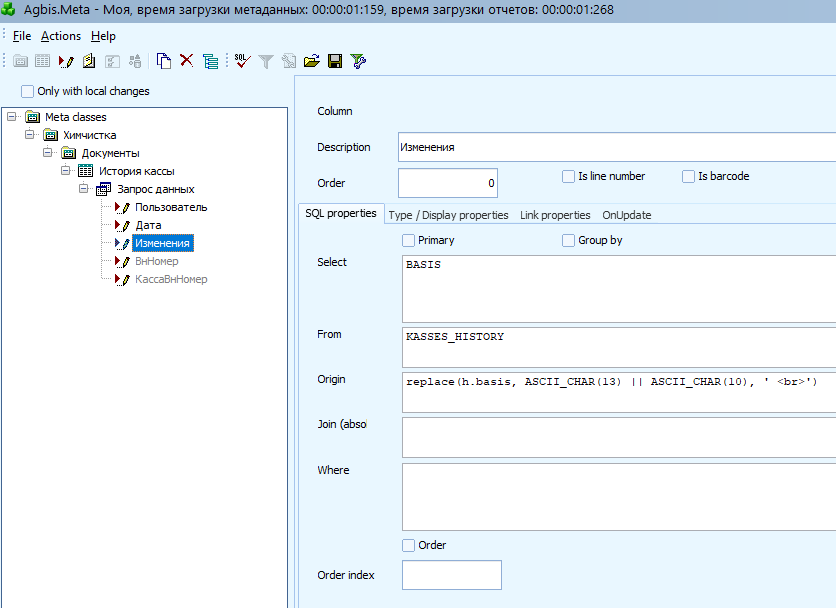The width and height of the screenshot is (836, 608).
Task: Open the Help menu
Action: tap(103, 36)
